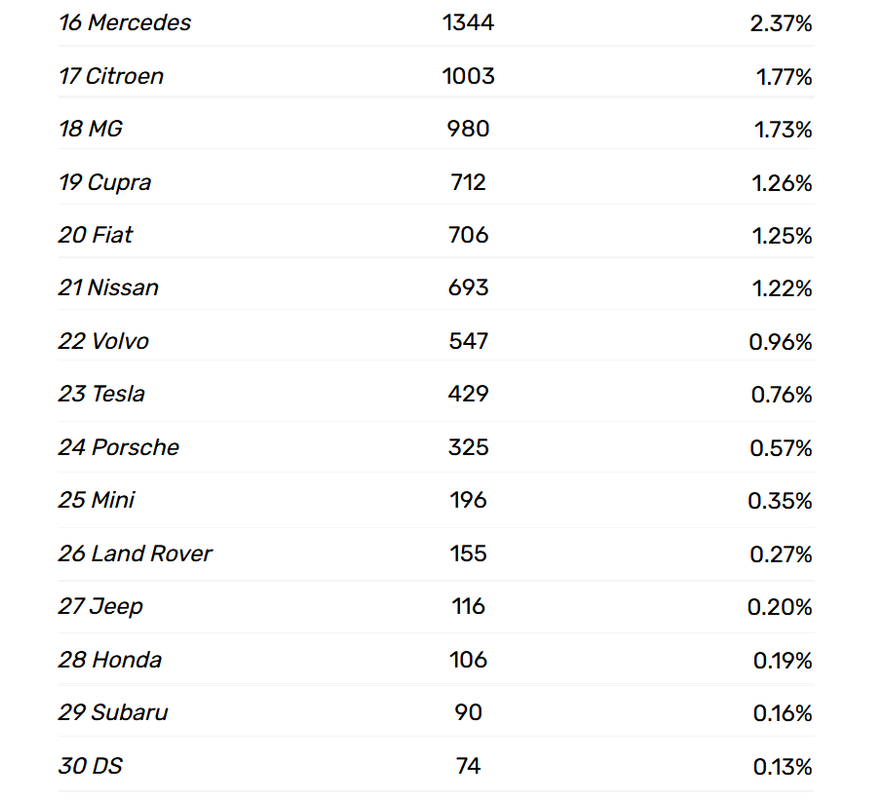Click the 0.96% share for Volvo

point(780,342)
